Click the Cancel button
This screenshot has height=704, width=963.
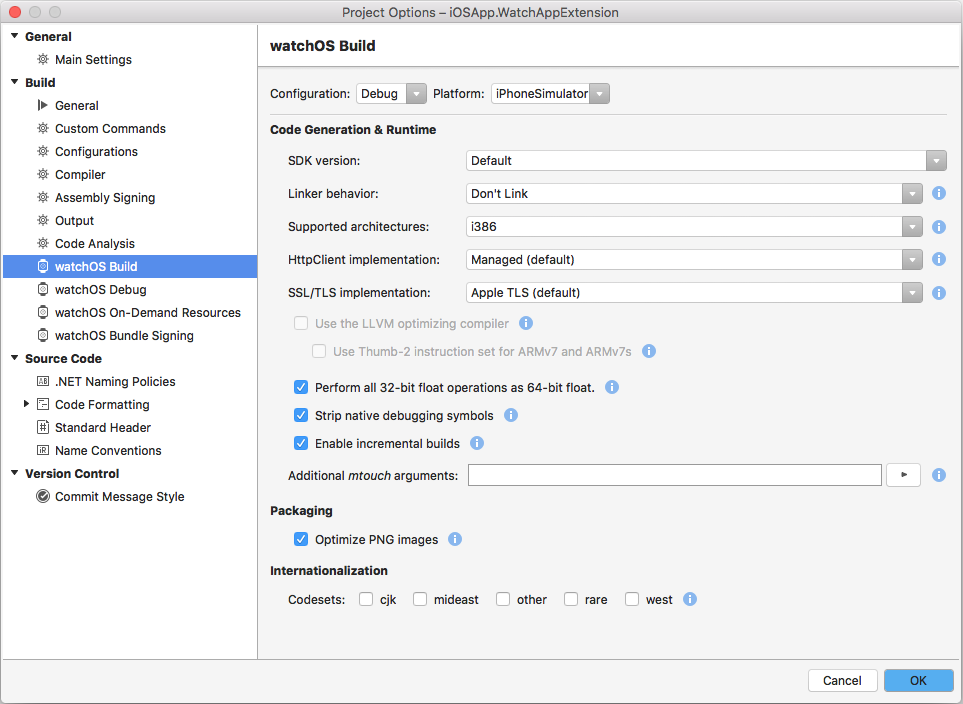842,680
